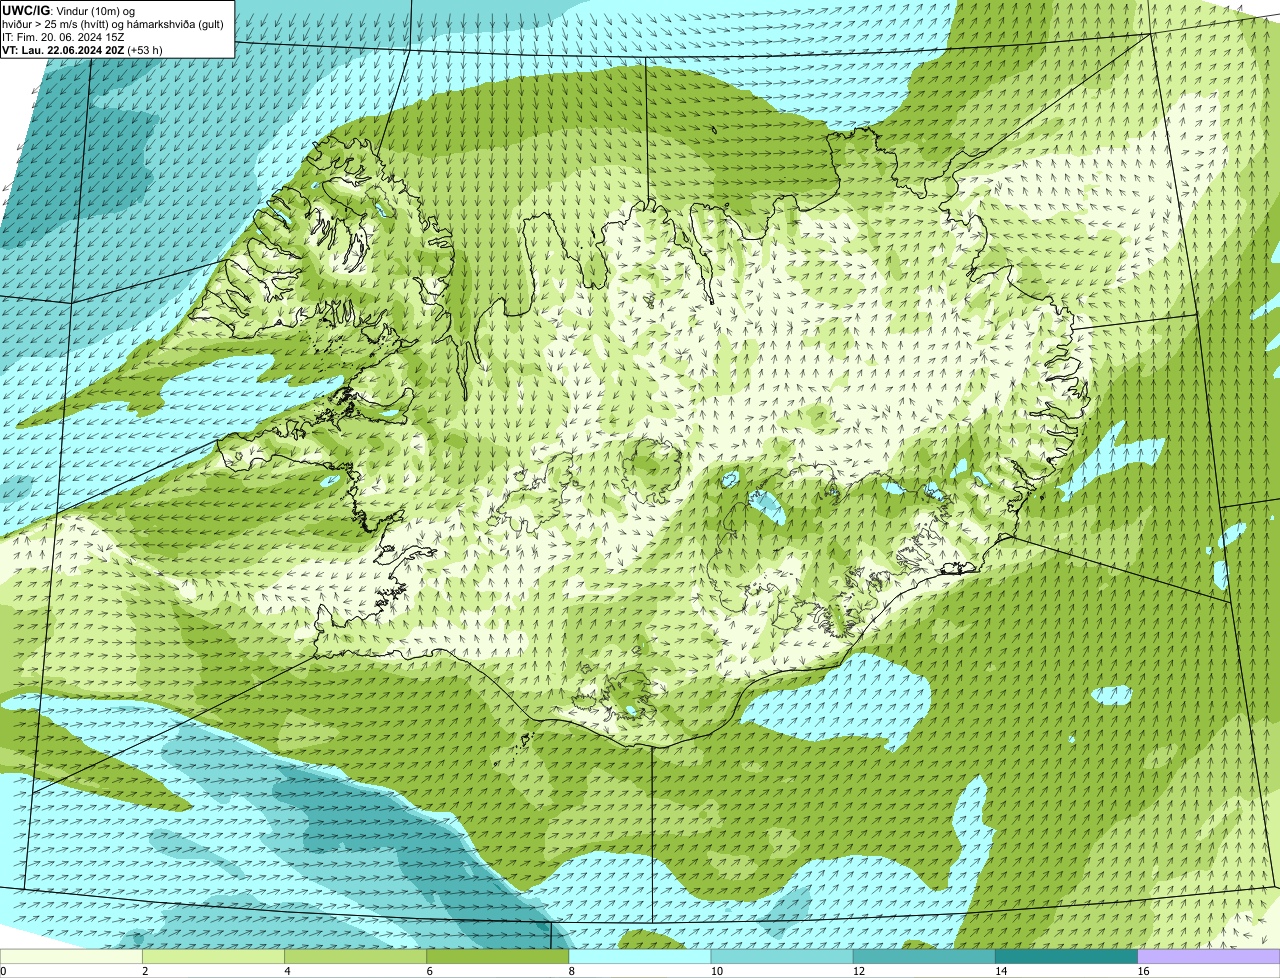Click the 14–16 m/s dark teal legend swatch
The width and height of the screenshot is (1280, 978).
pyautogui.click(x=1066, y=956)
